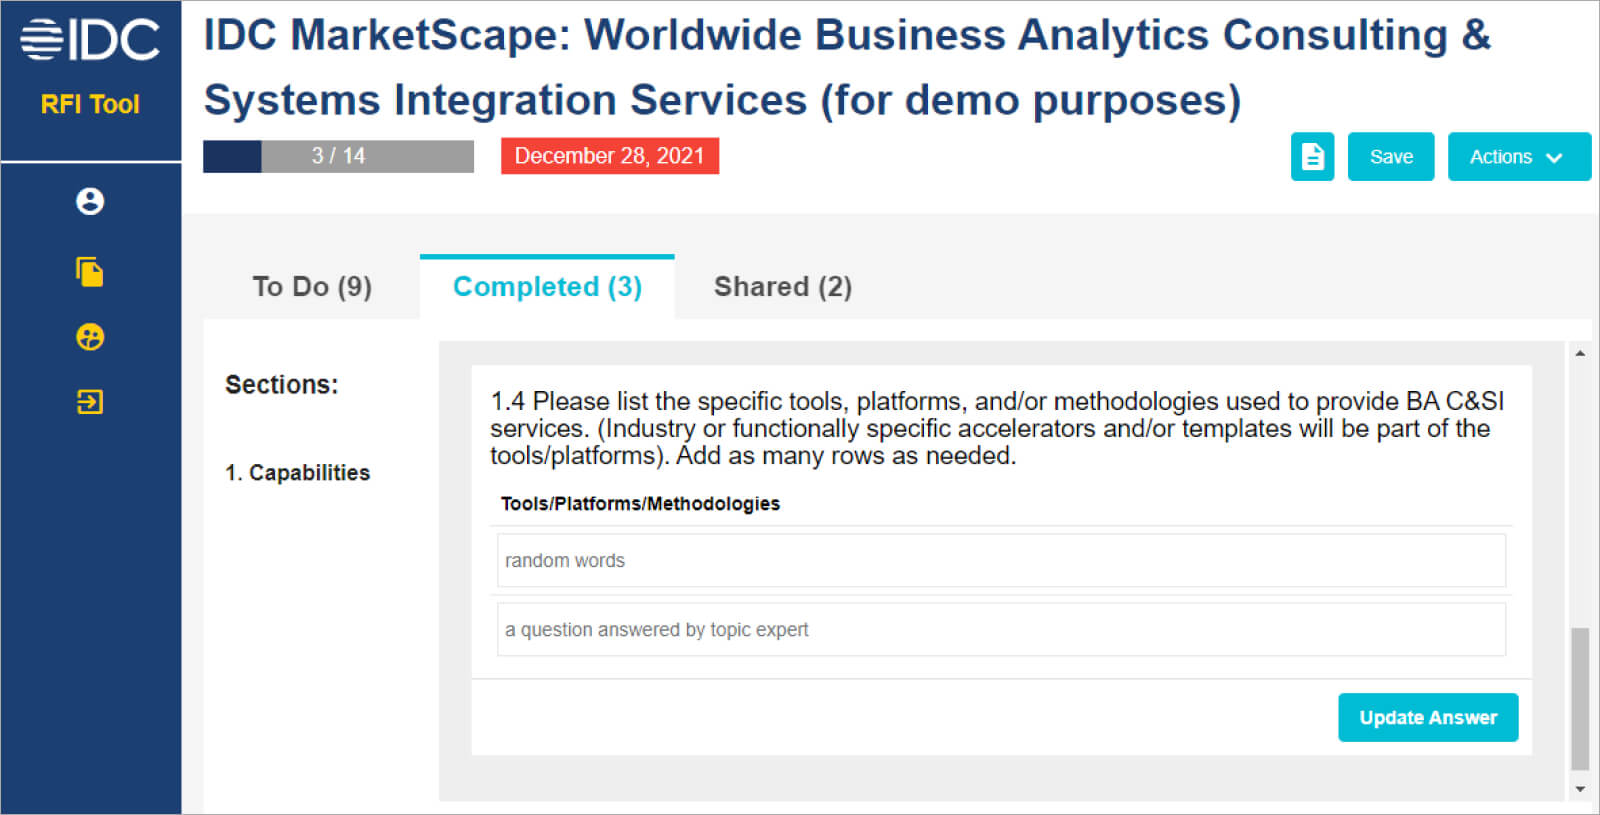1600x815 pixels.
Task: Click the document icon button beside Save
Action: pos(1312,157)
